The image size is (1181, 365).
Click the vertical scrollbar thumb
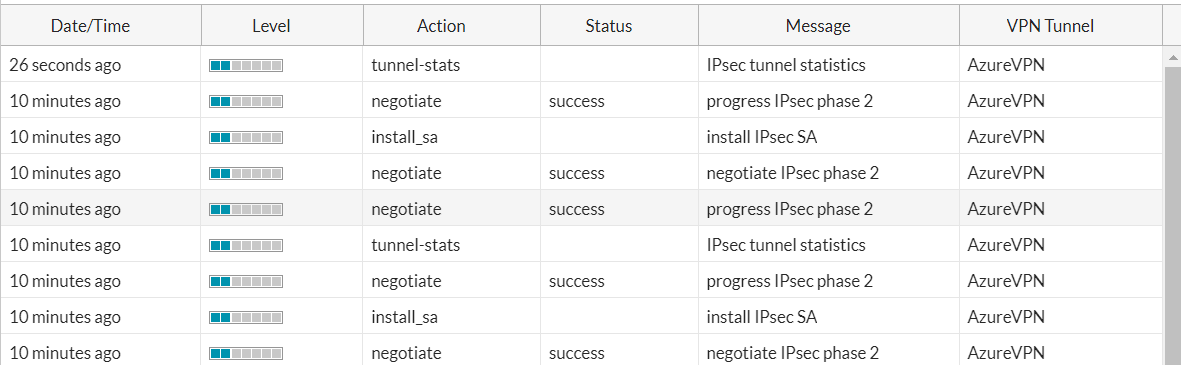tap(1172, 214)
